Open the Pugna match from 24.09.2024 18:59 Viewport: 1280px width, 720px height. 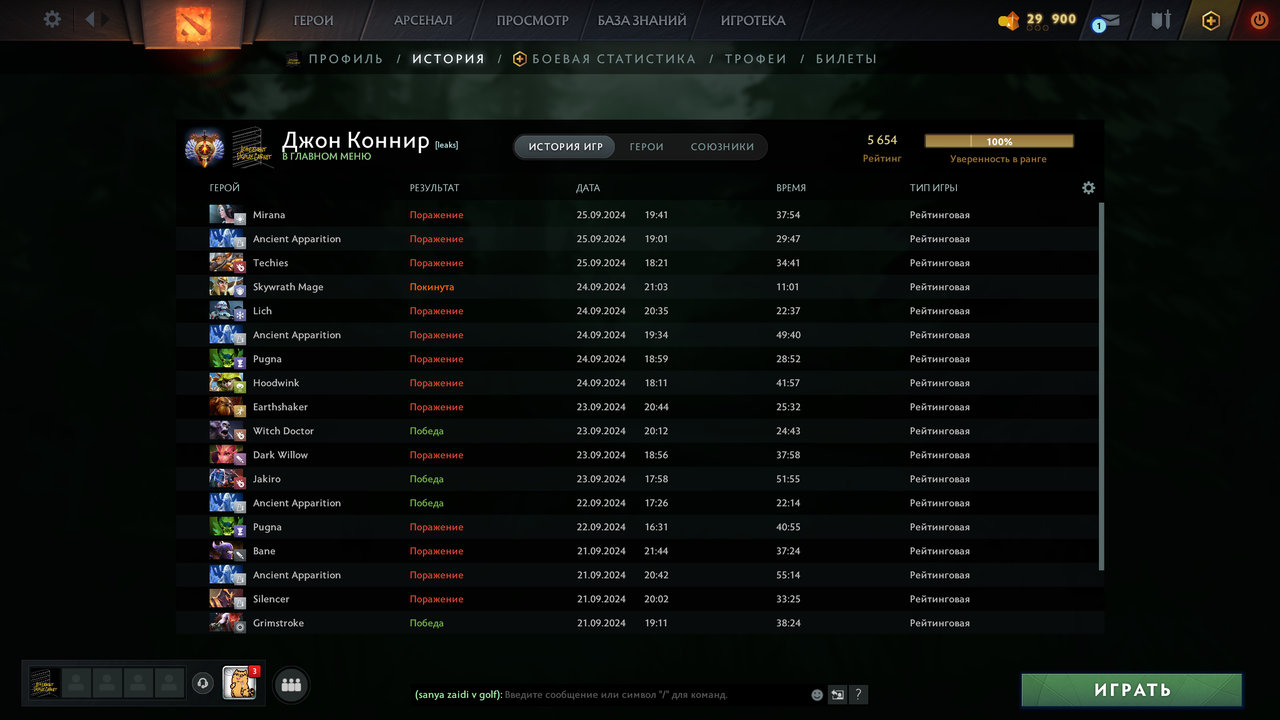pos(640,359)
